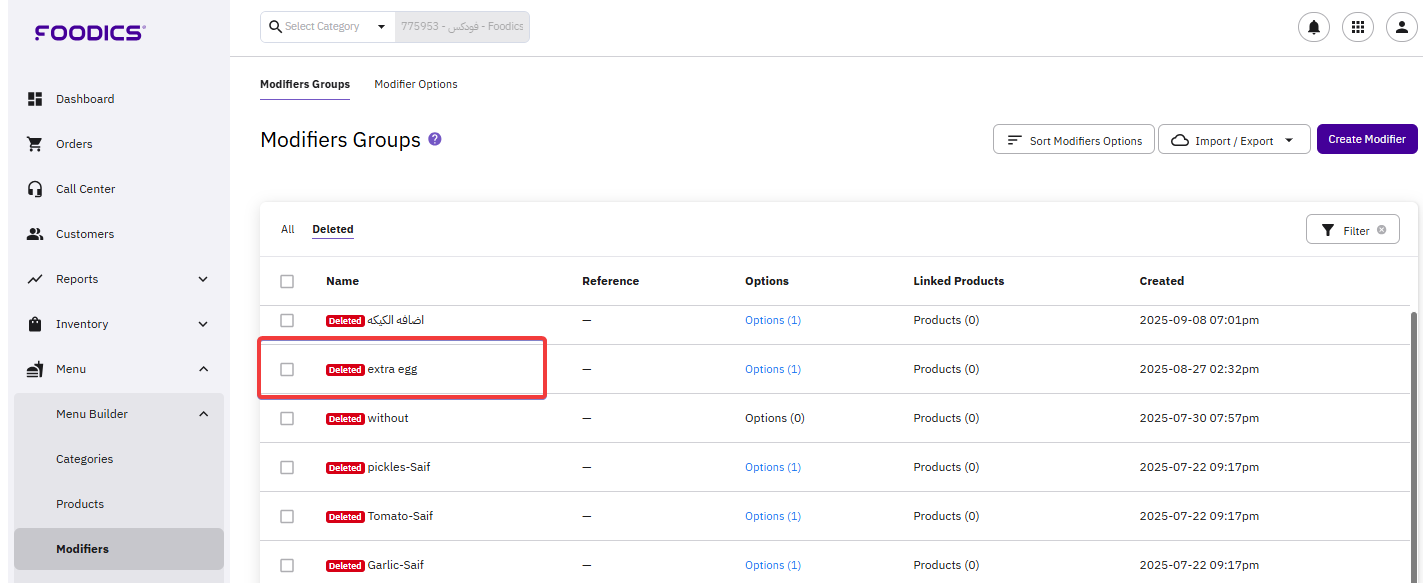Viewport: 1423px width, 583px height.
Task: Click the help question mark icon
Action: tap(435, 139)
